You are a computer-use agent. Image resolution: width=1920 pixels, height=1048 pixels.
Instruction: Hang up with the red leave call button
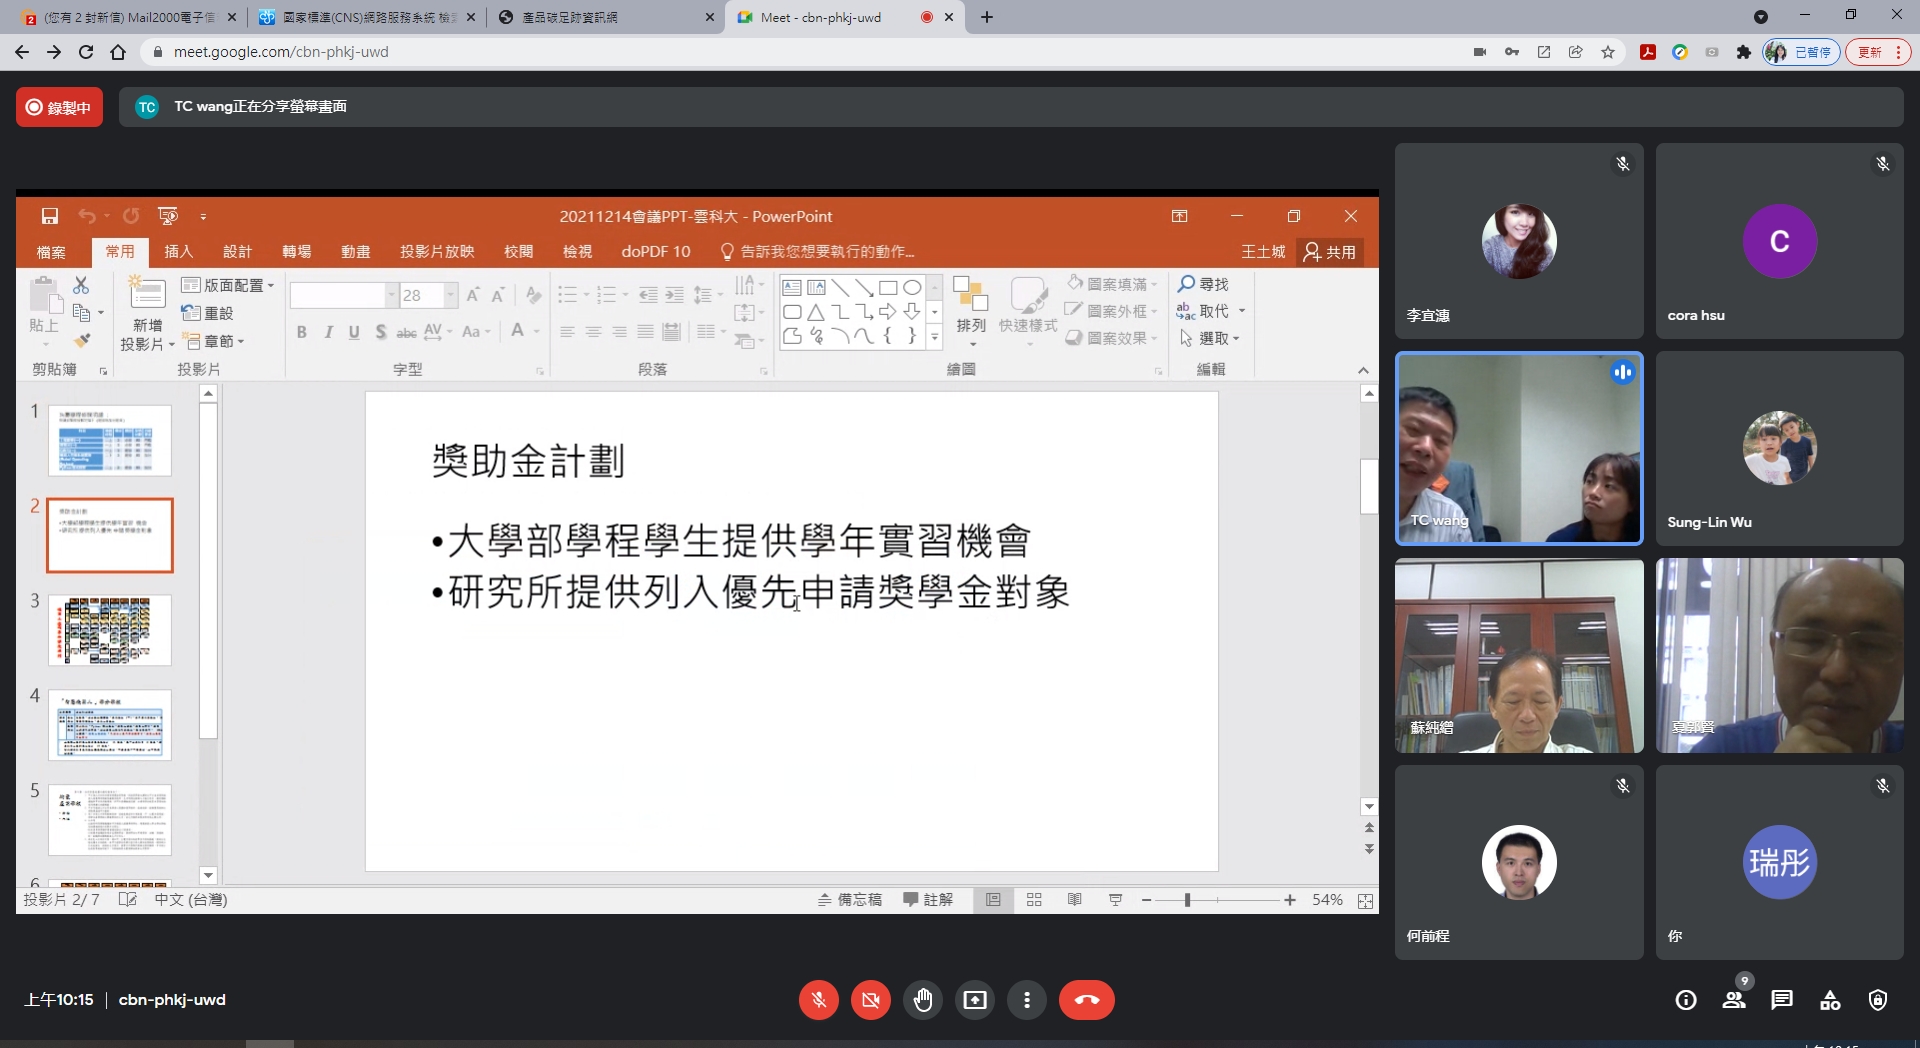[1087, 1000]
